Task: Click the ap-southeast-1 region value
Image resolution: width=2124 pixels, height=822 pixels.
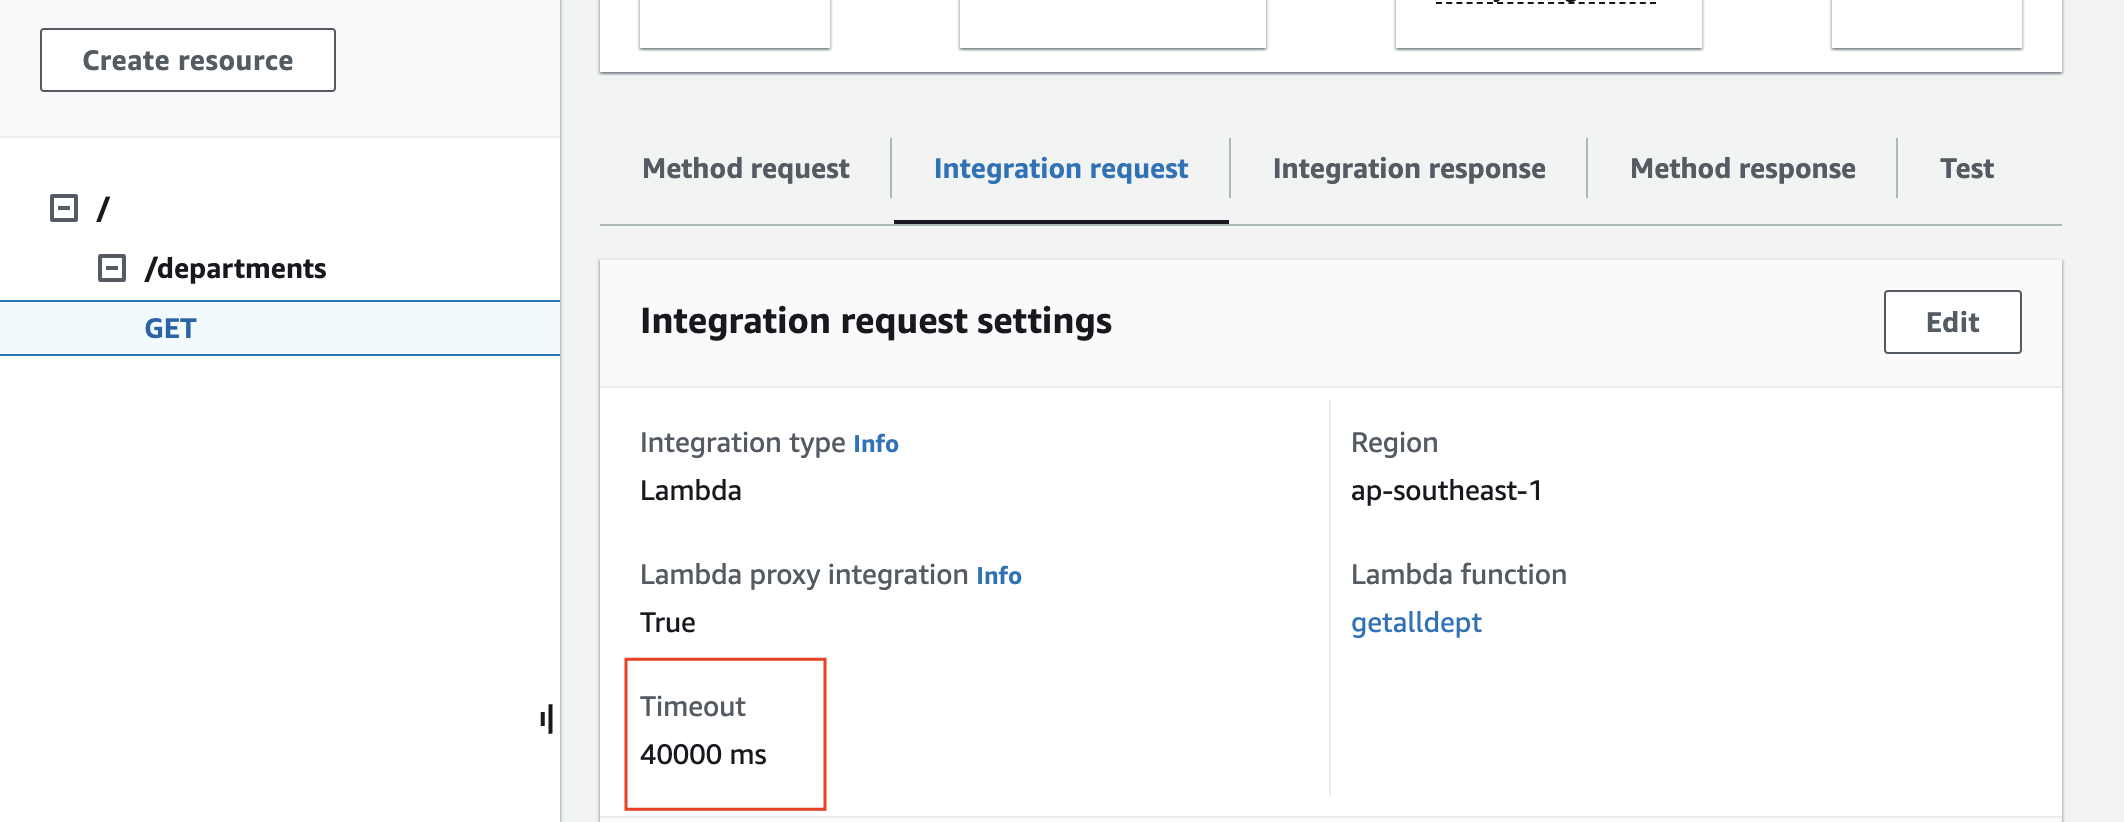Action: 1446,490
